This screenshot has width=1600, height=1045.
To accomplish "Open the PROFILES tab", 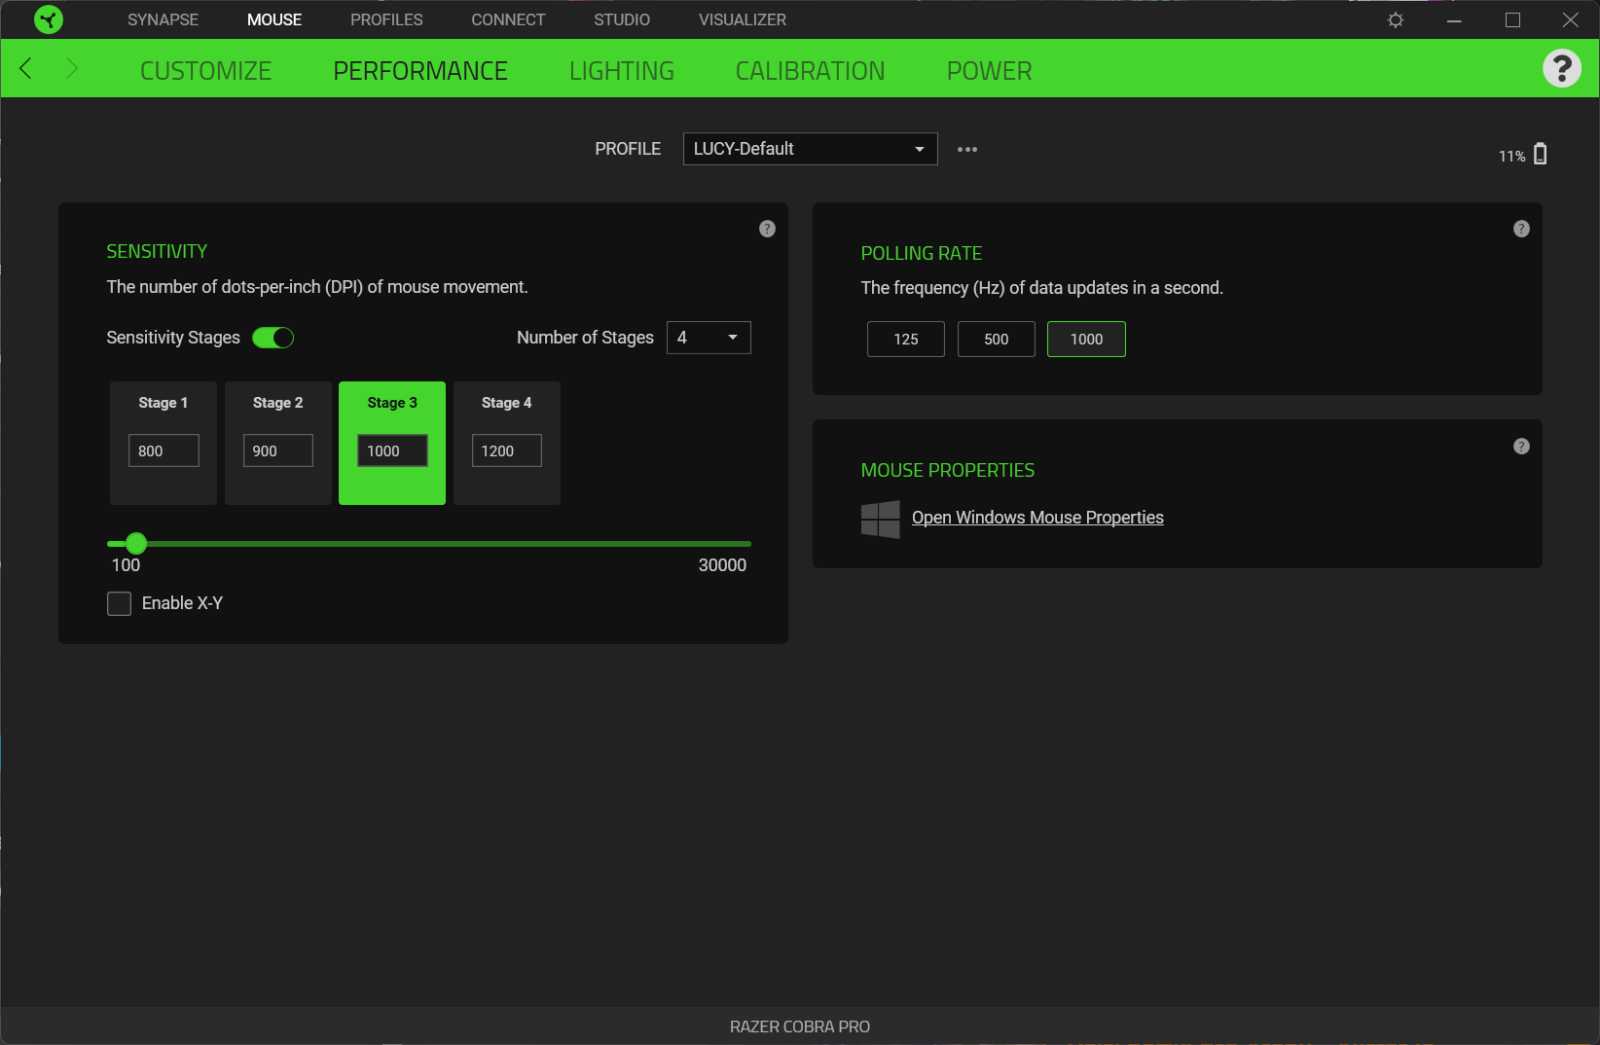I will coord(386,19).
